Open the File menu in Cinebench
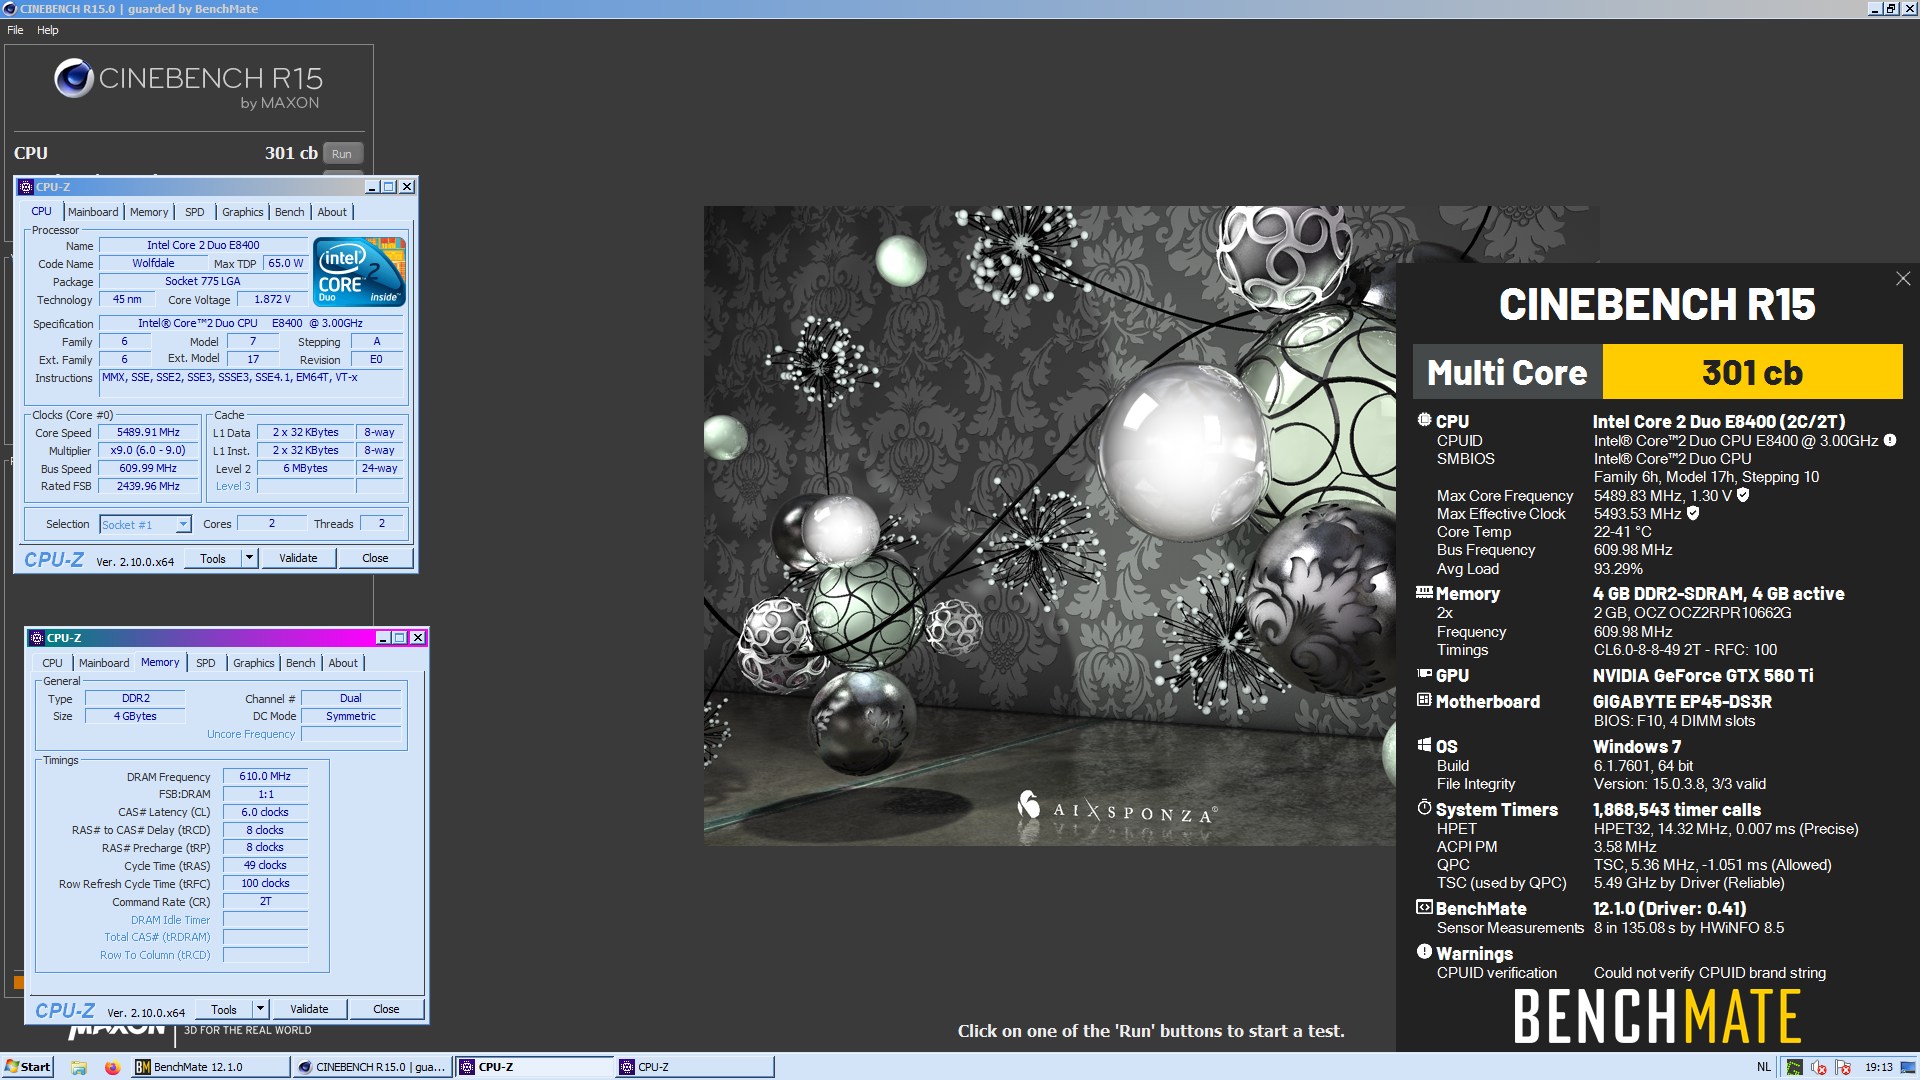Image resolution: width=1920 pixels, height=1080 pixels. (15, 30)
